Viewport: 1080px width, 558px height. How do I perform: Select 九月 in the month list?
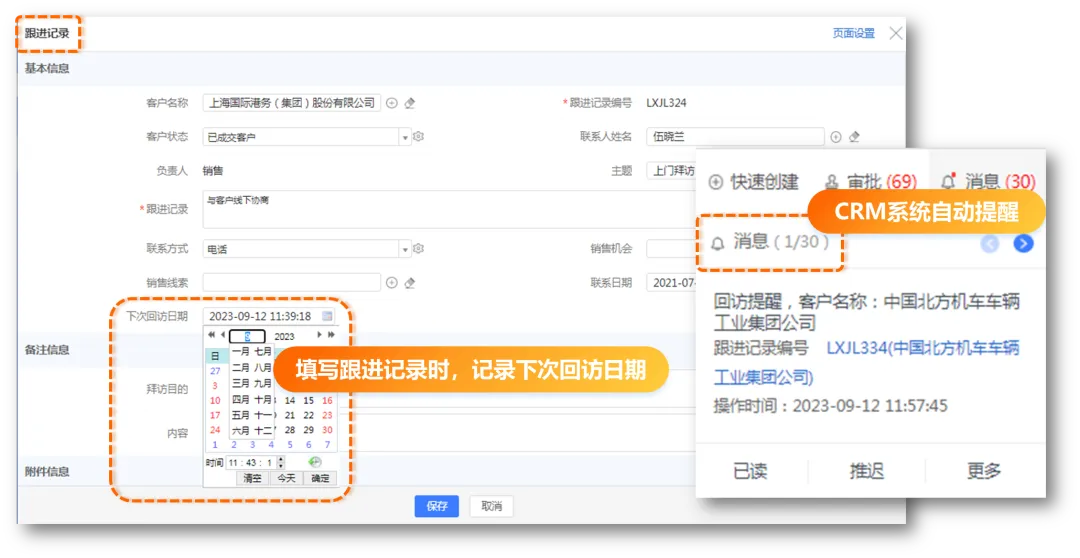[x=262, y=383]
